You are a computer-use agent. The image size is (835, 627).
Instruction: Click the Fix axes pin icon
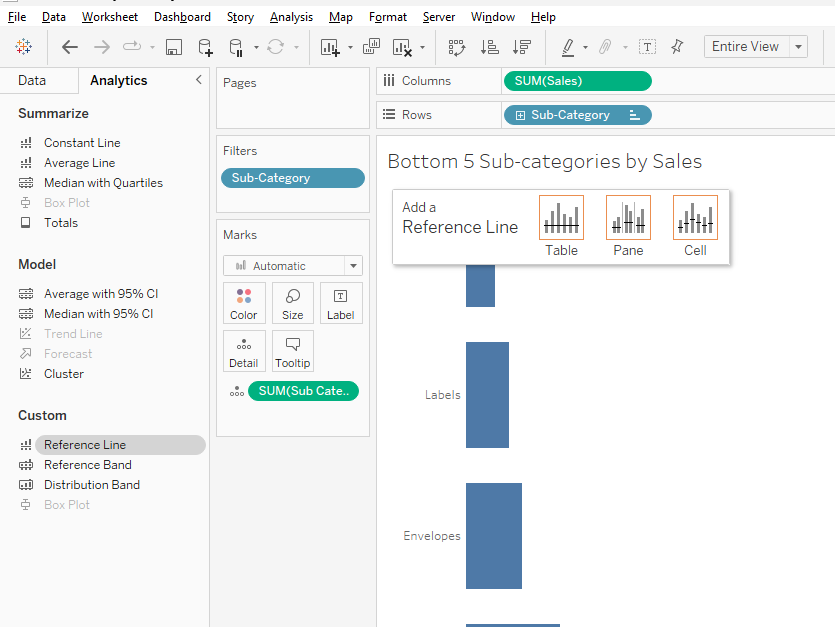[x=677, y=47]
